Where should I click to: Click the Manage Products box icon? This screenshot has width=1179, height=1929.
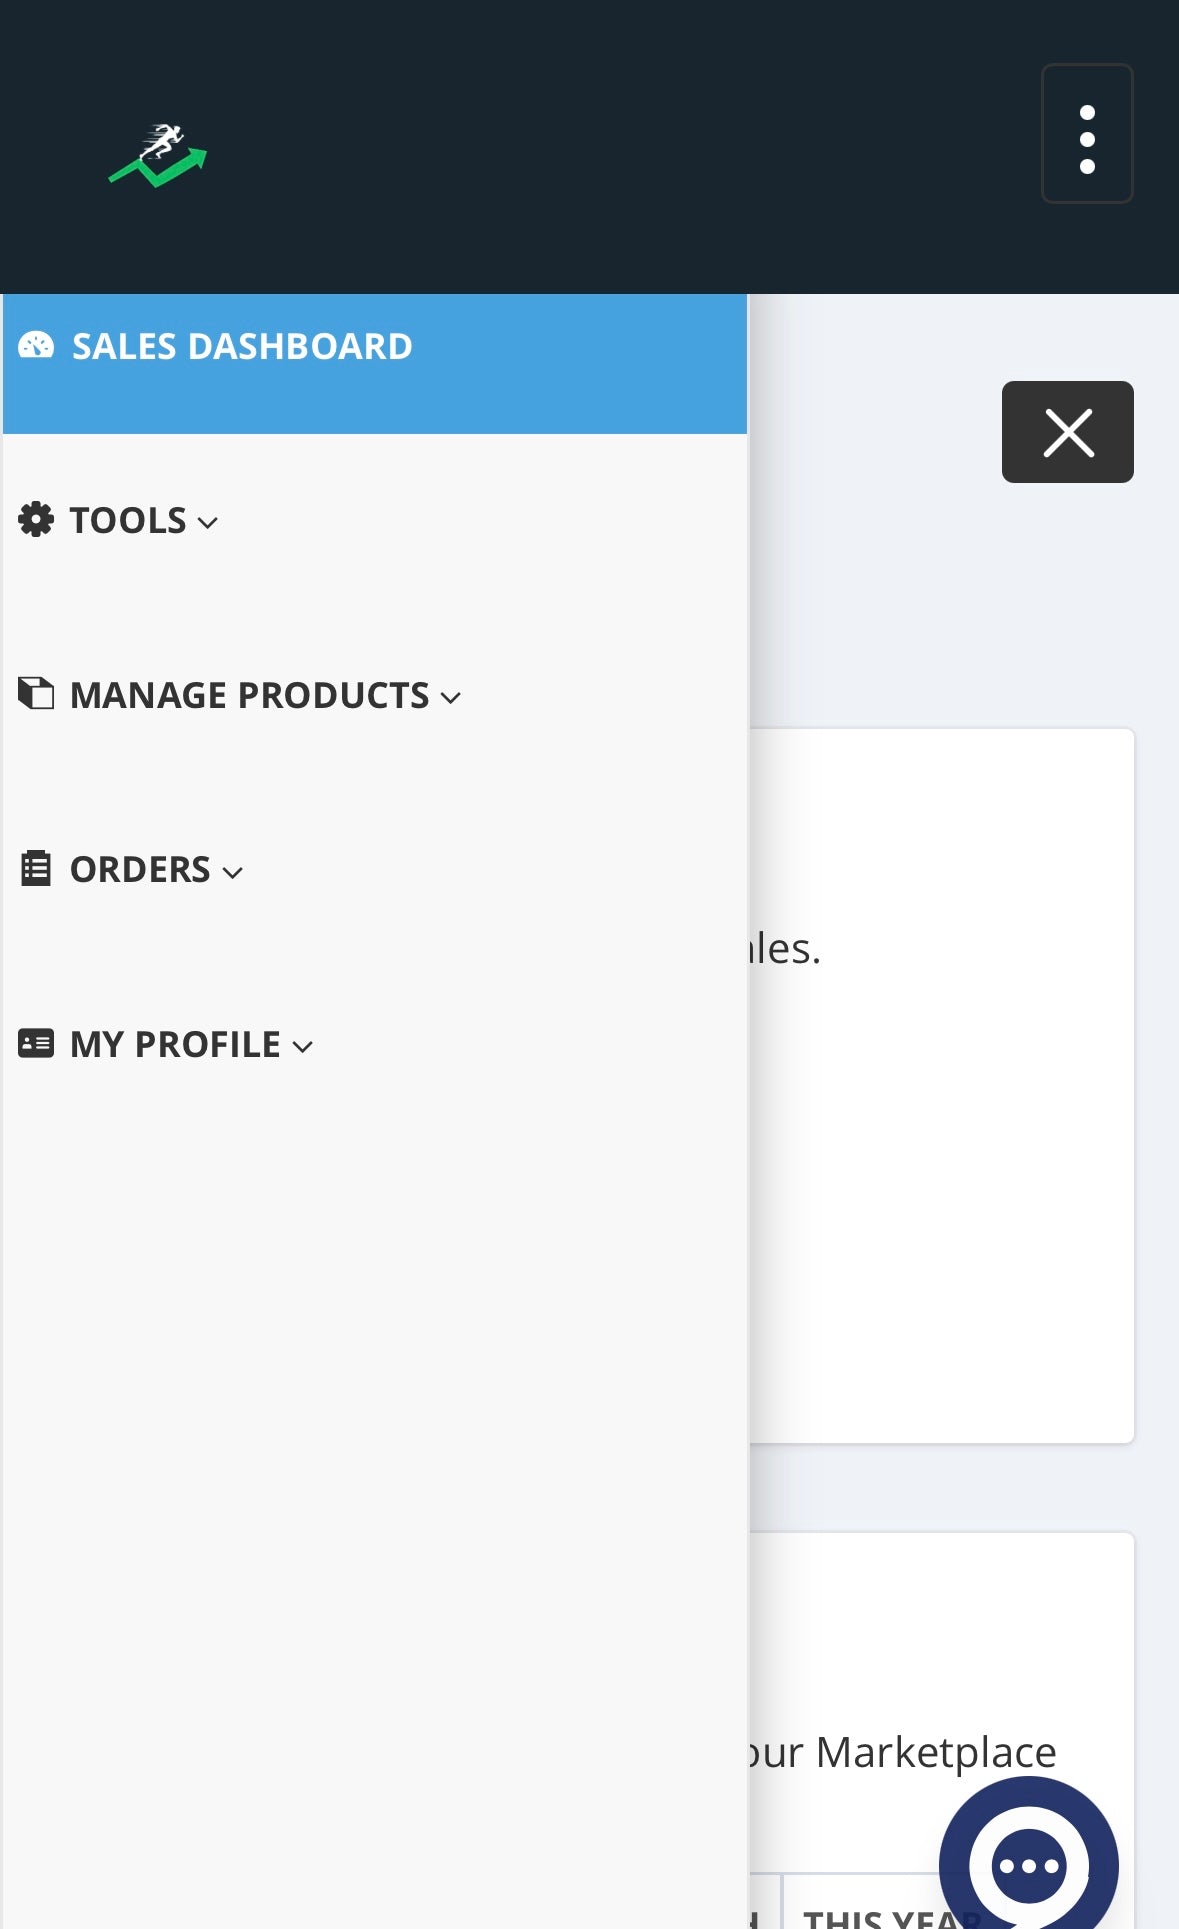36,693
